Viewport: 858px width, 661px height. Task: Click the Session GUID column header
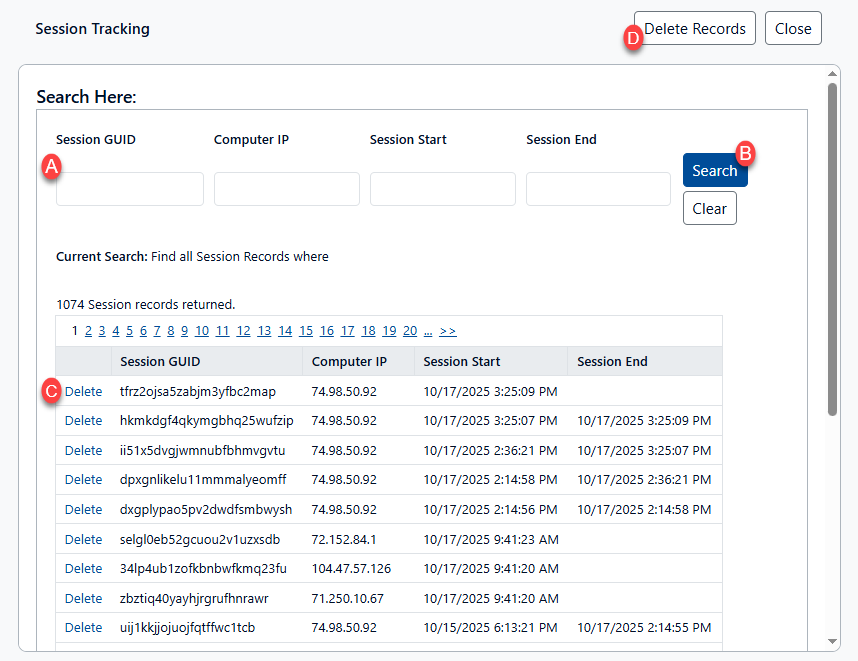pos(160,361)
